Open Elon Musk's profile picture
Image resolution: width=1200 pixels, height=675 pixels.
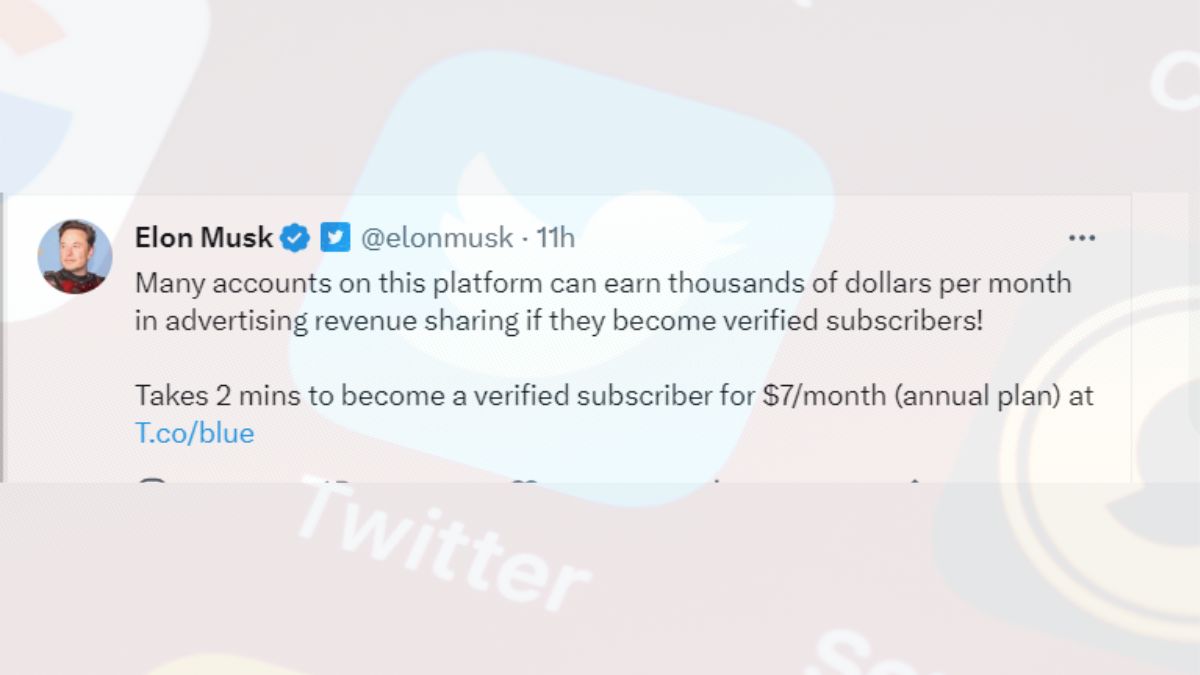click(75, 256)
